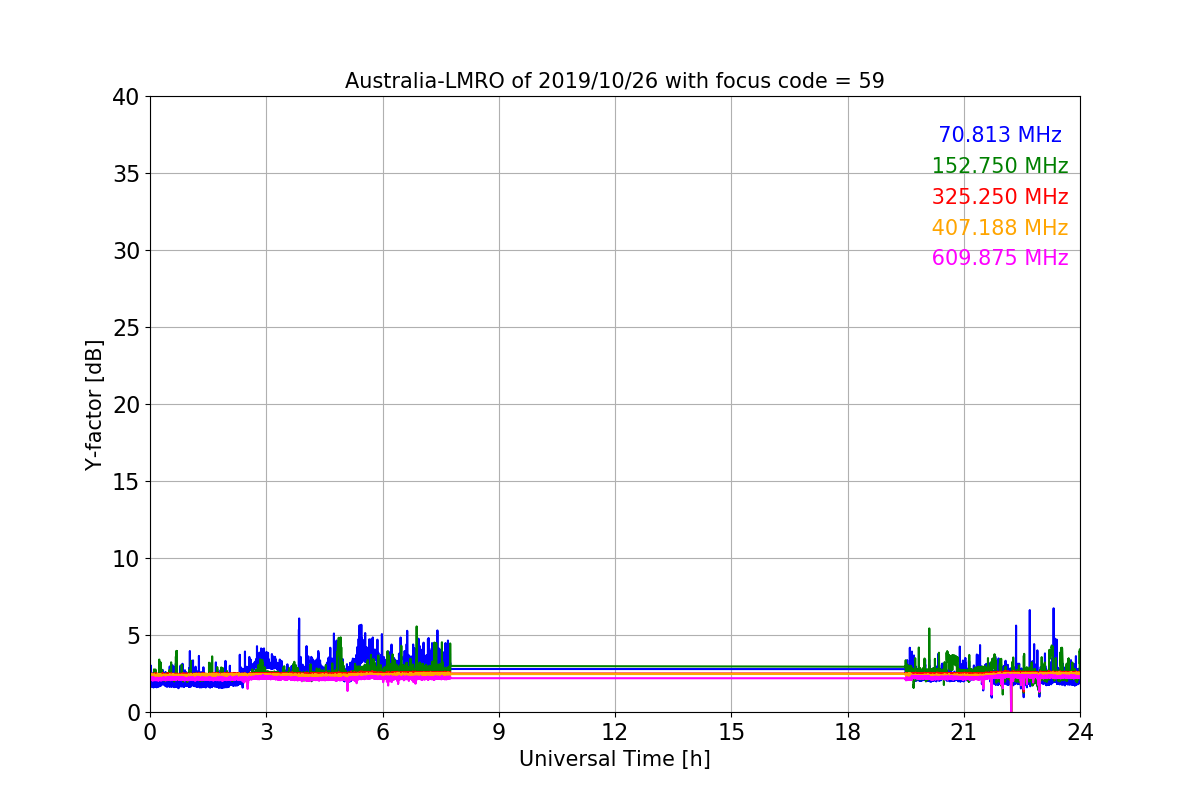Click x-axis tick label 3

(266, 732)
